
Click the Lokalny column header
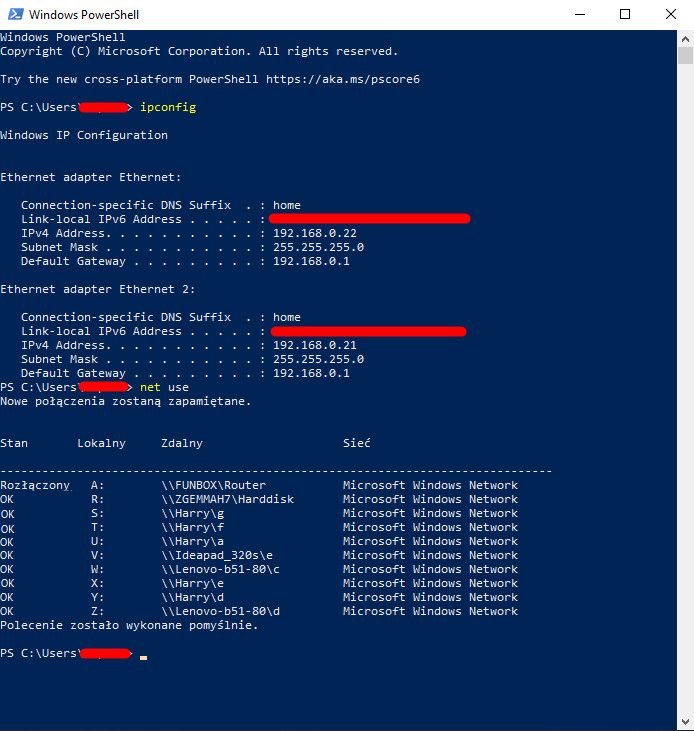pos(101,443)
